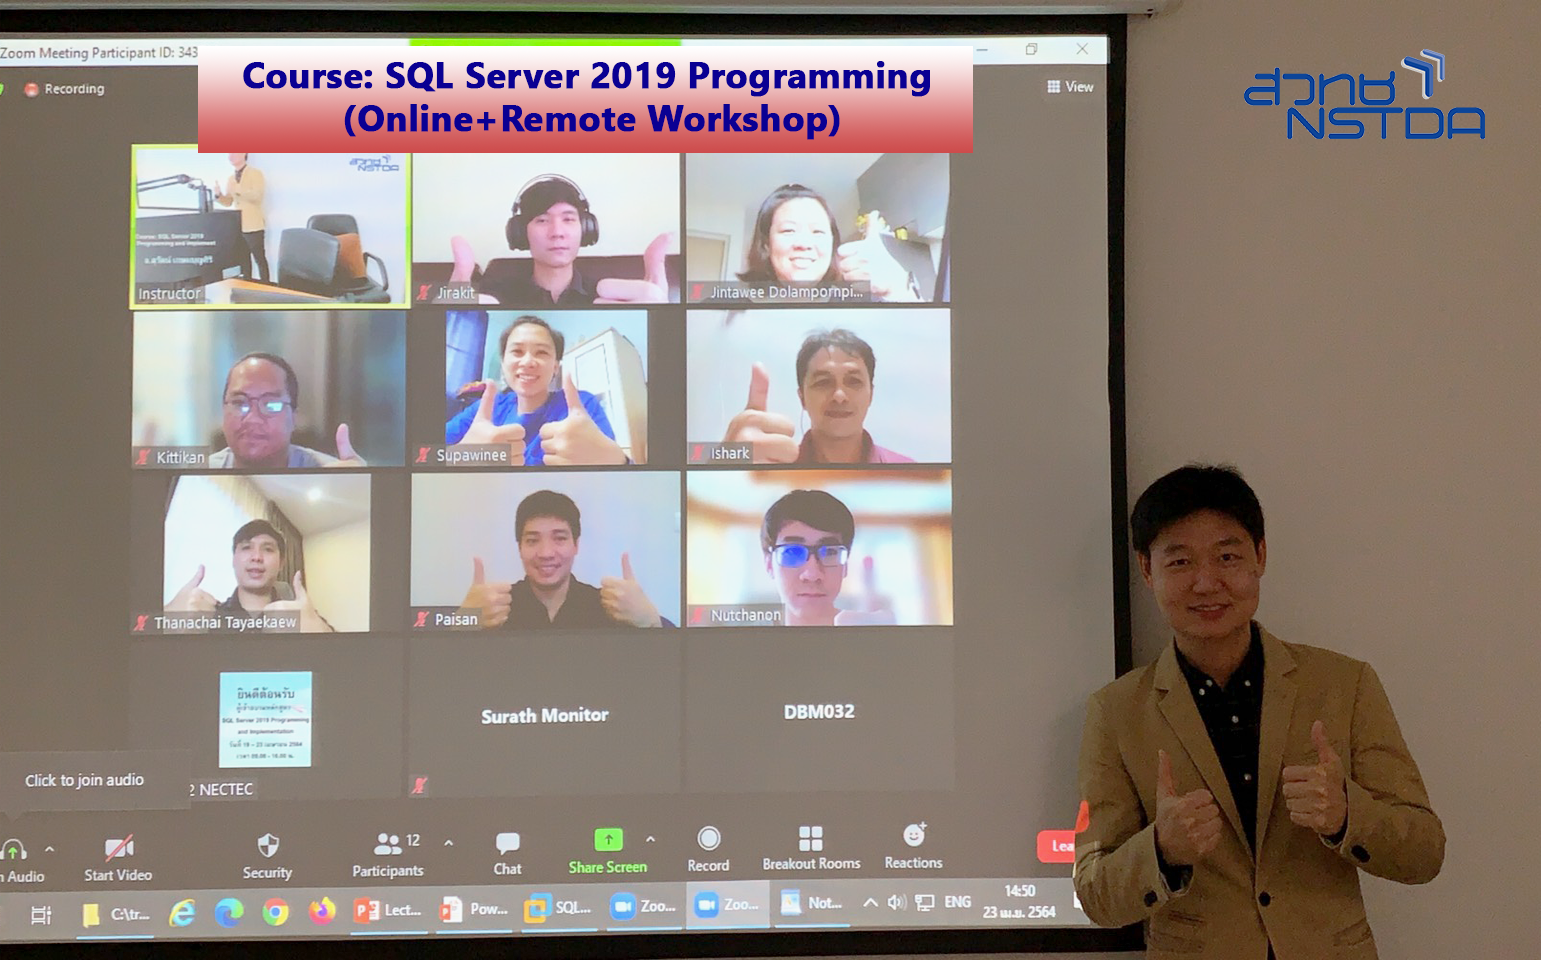Viewport: 1541px width, 960px height.
Task: Click the network tray icon
Action: [925, 902]
